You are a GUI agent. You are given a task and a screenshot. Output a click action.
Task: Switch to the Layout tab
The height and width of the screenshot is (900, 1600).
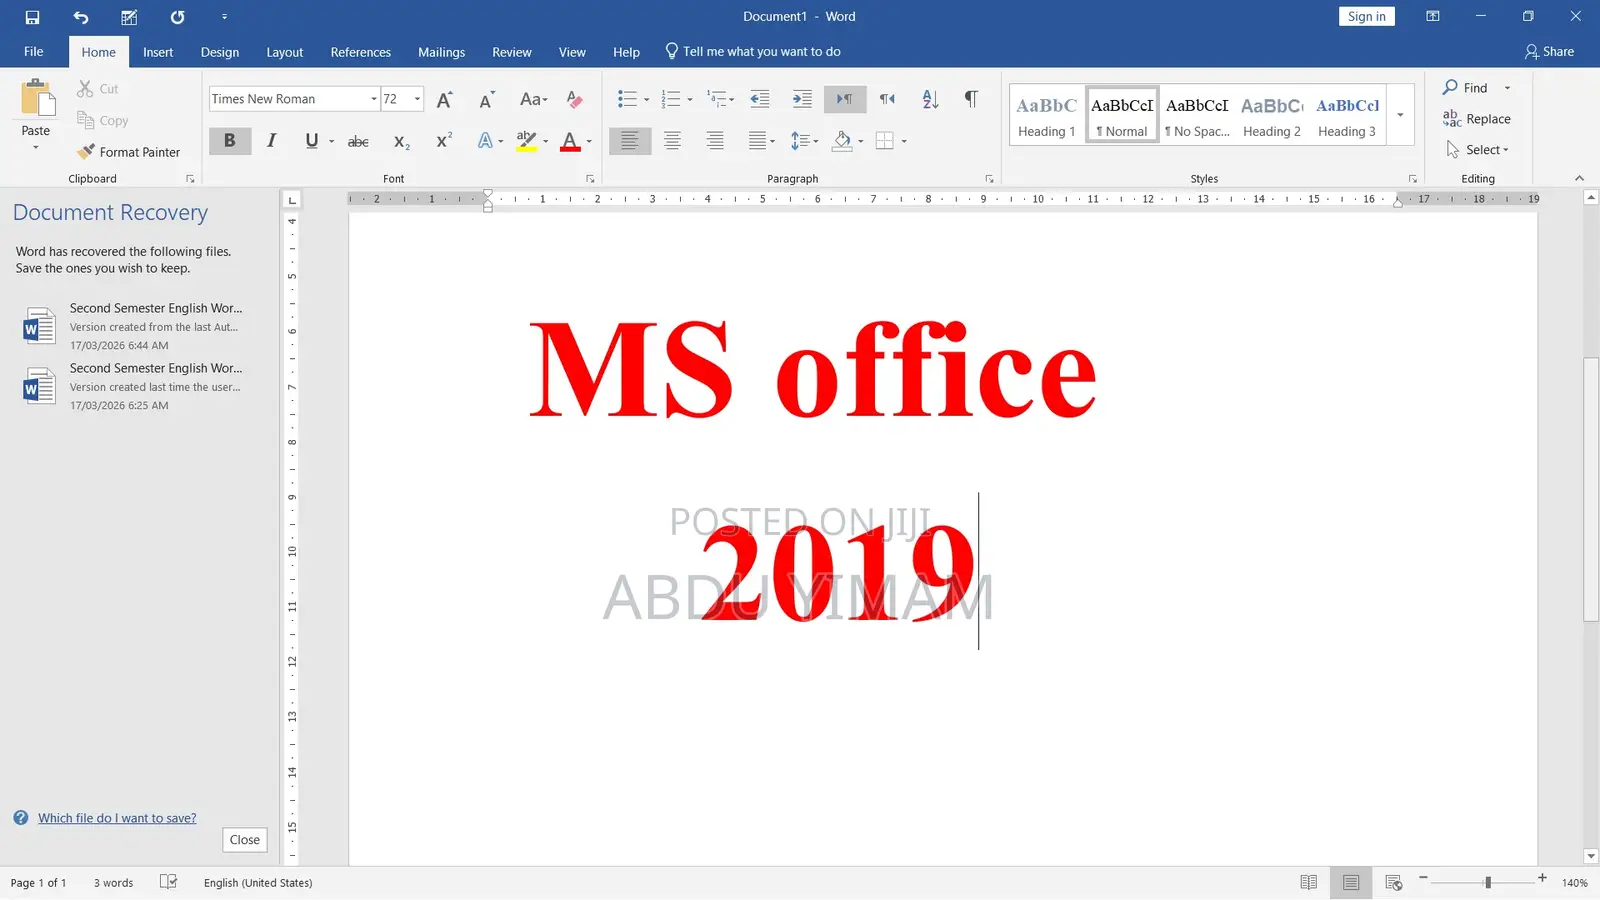click(x=285, y=52)
